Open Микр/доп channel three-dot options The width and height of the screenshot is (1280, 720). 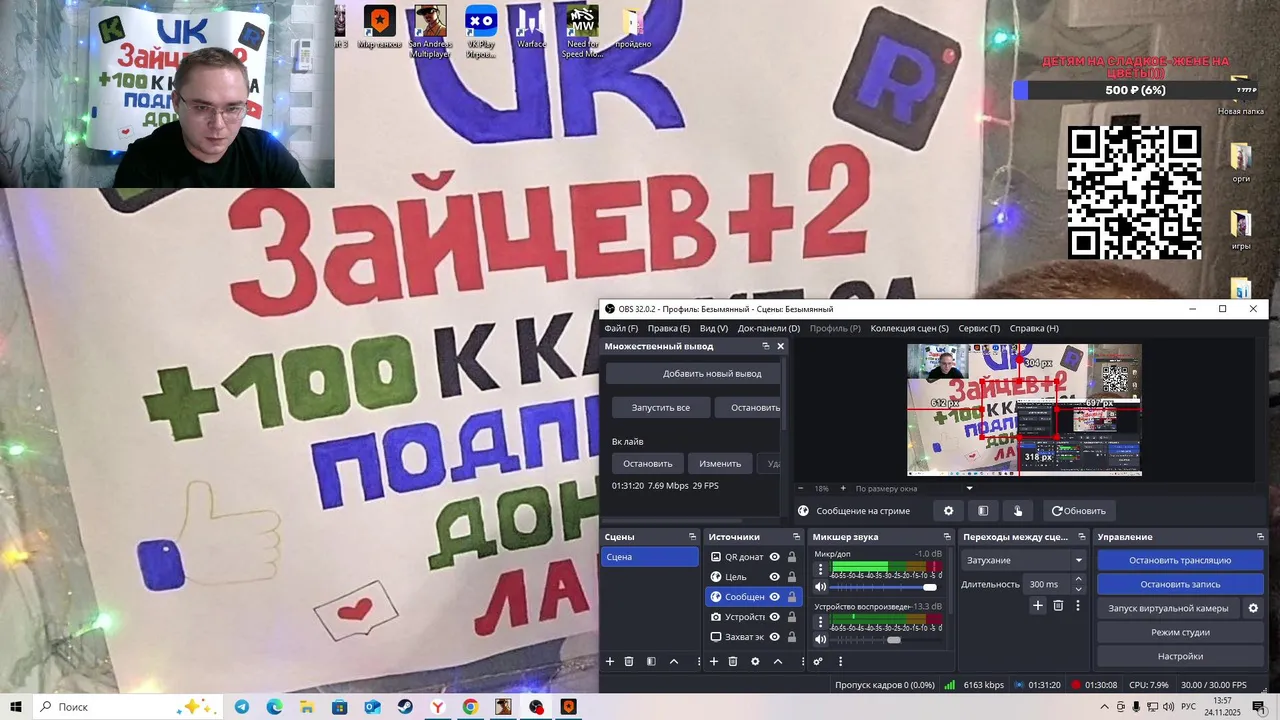(x=821, y=569)
